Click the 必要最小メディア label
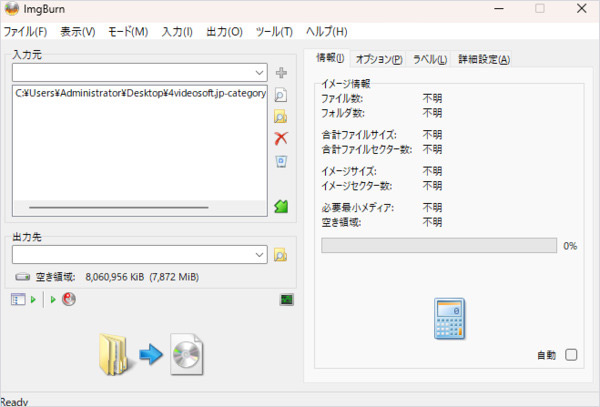This screenshot has height=407, width=600. [357, 208]
